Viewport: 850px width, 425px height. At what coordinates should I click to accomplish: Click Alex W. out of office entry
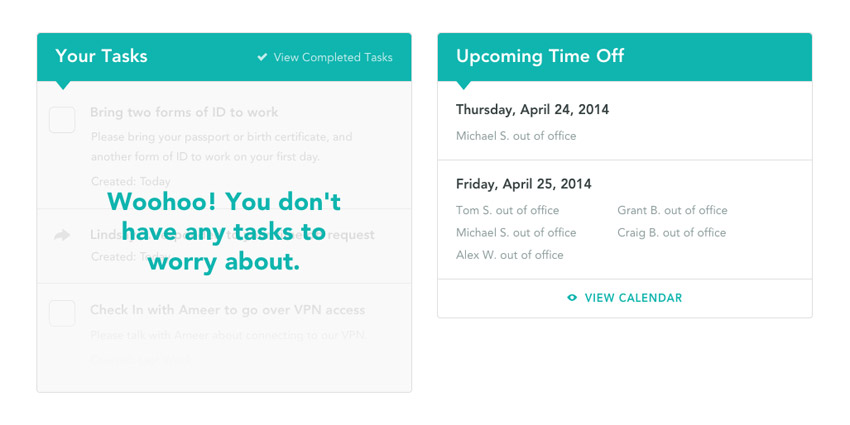pyautogui.click(x=509, y=255)
